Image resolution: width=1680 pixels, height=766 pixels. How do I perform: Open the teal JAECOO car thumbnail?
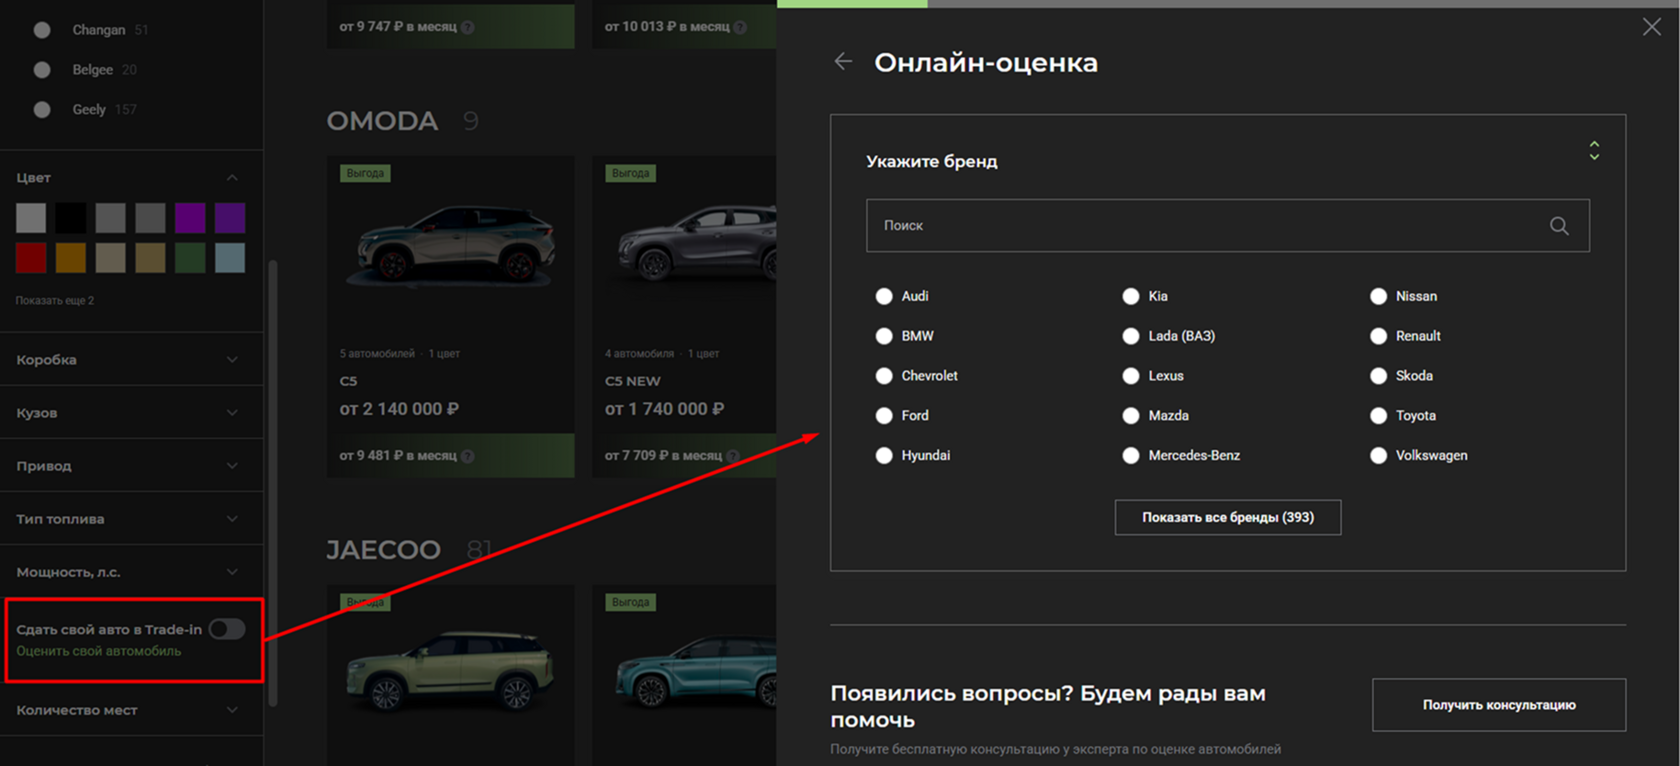coord(695,670)
